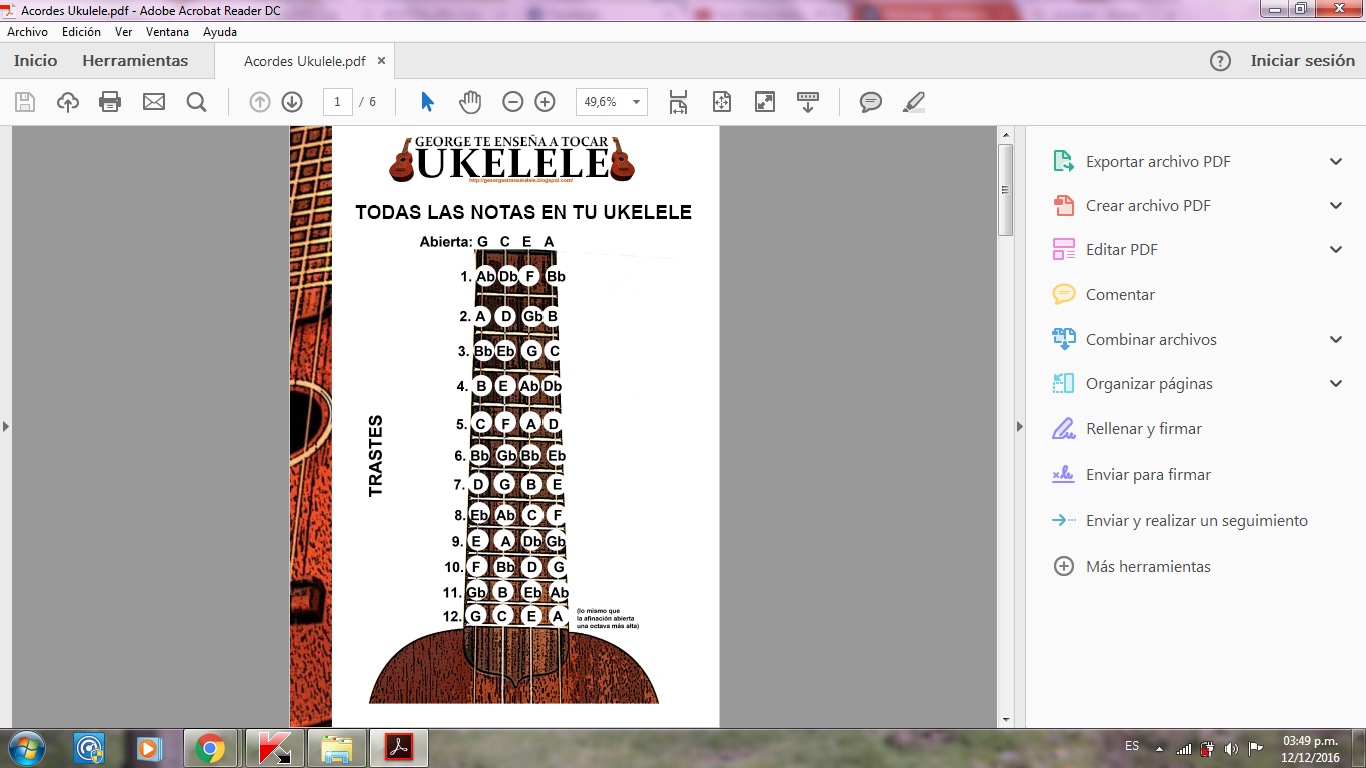Select the hand pan tool
1366x768 pixels.
tap(470, 102)
